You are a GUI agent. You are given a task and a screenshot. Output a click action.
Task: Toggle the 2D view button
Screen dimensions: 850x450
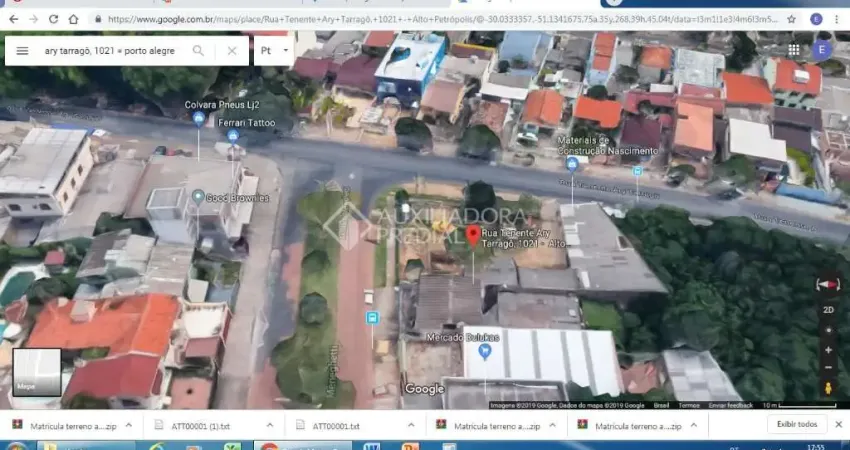click(x=828, y=310)
